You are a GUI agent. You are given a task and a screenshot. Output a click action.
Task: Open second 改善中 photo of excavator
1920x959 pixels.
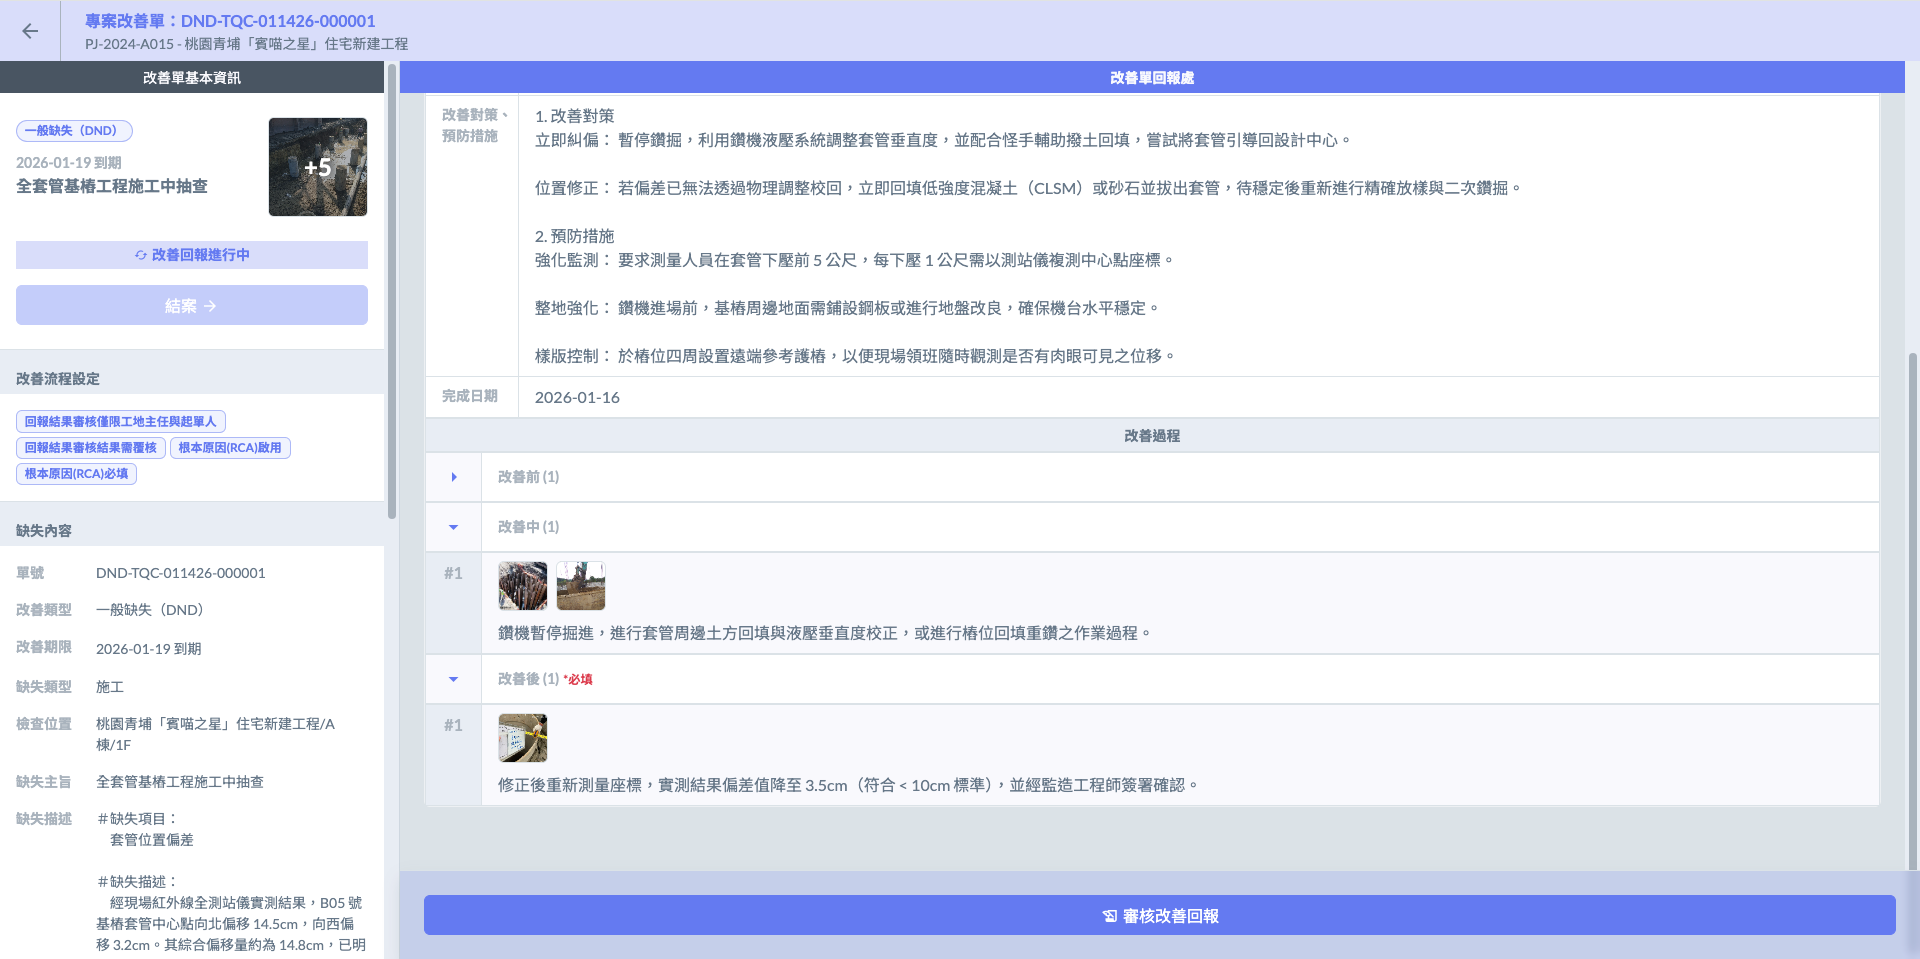(581, 586)
